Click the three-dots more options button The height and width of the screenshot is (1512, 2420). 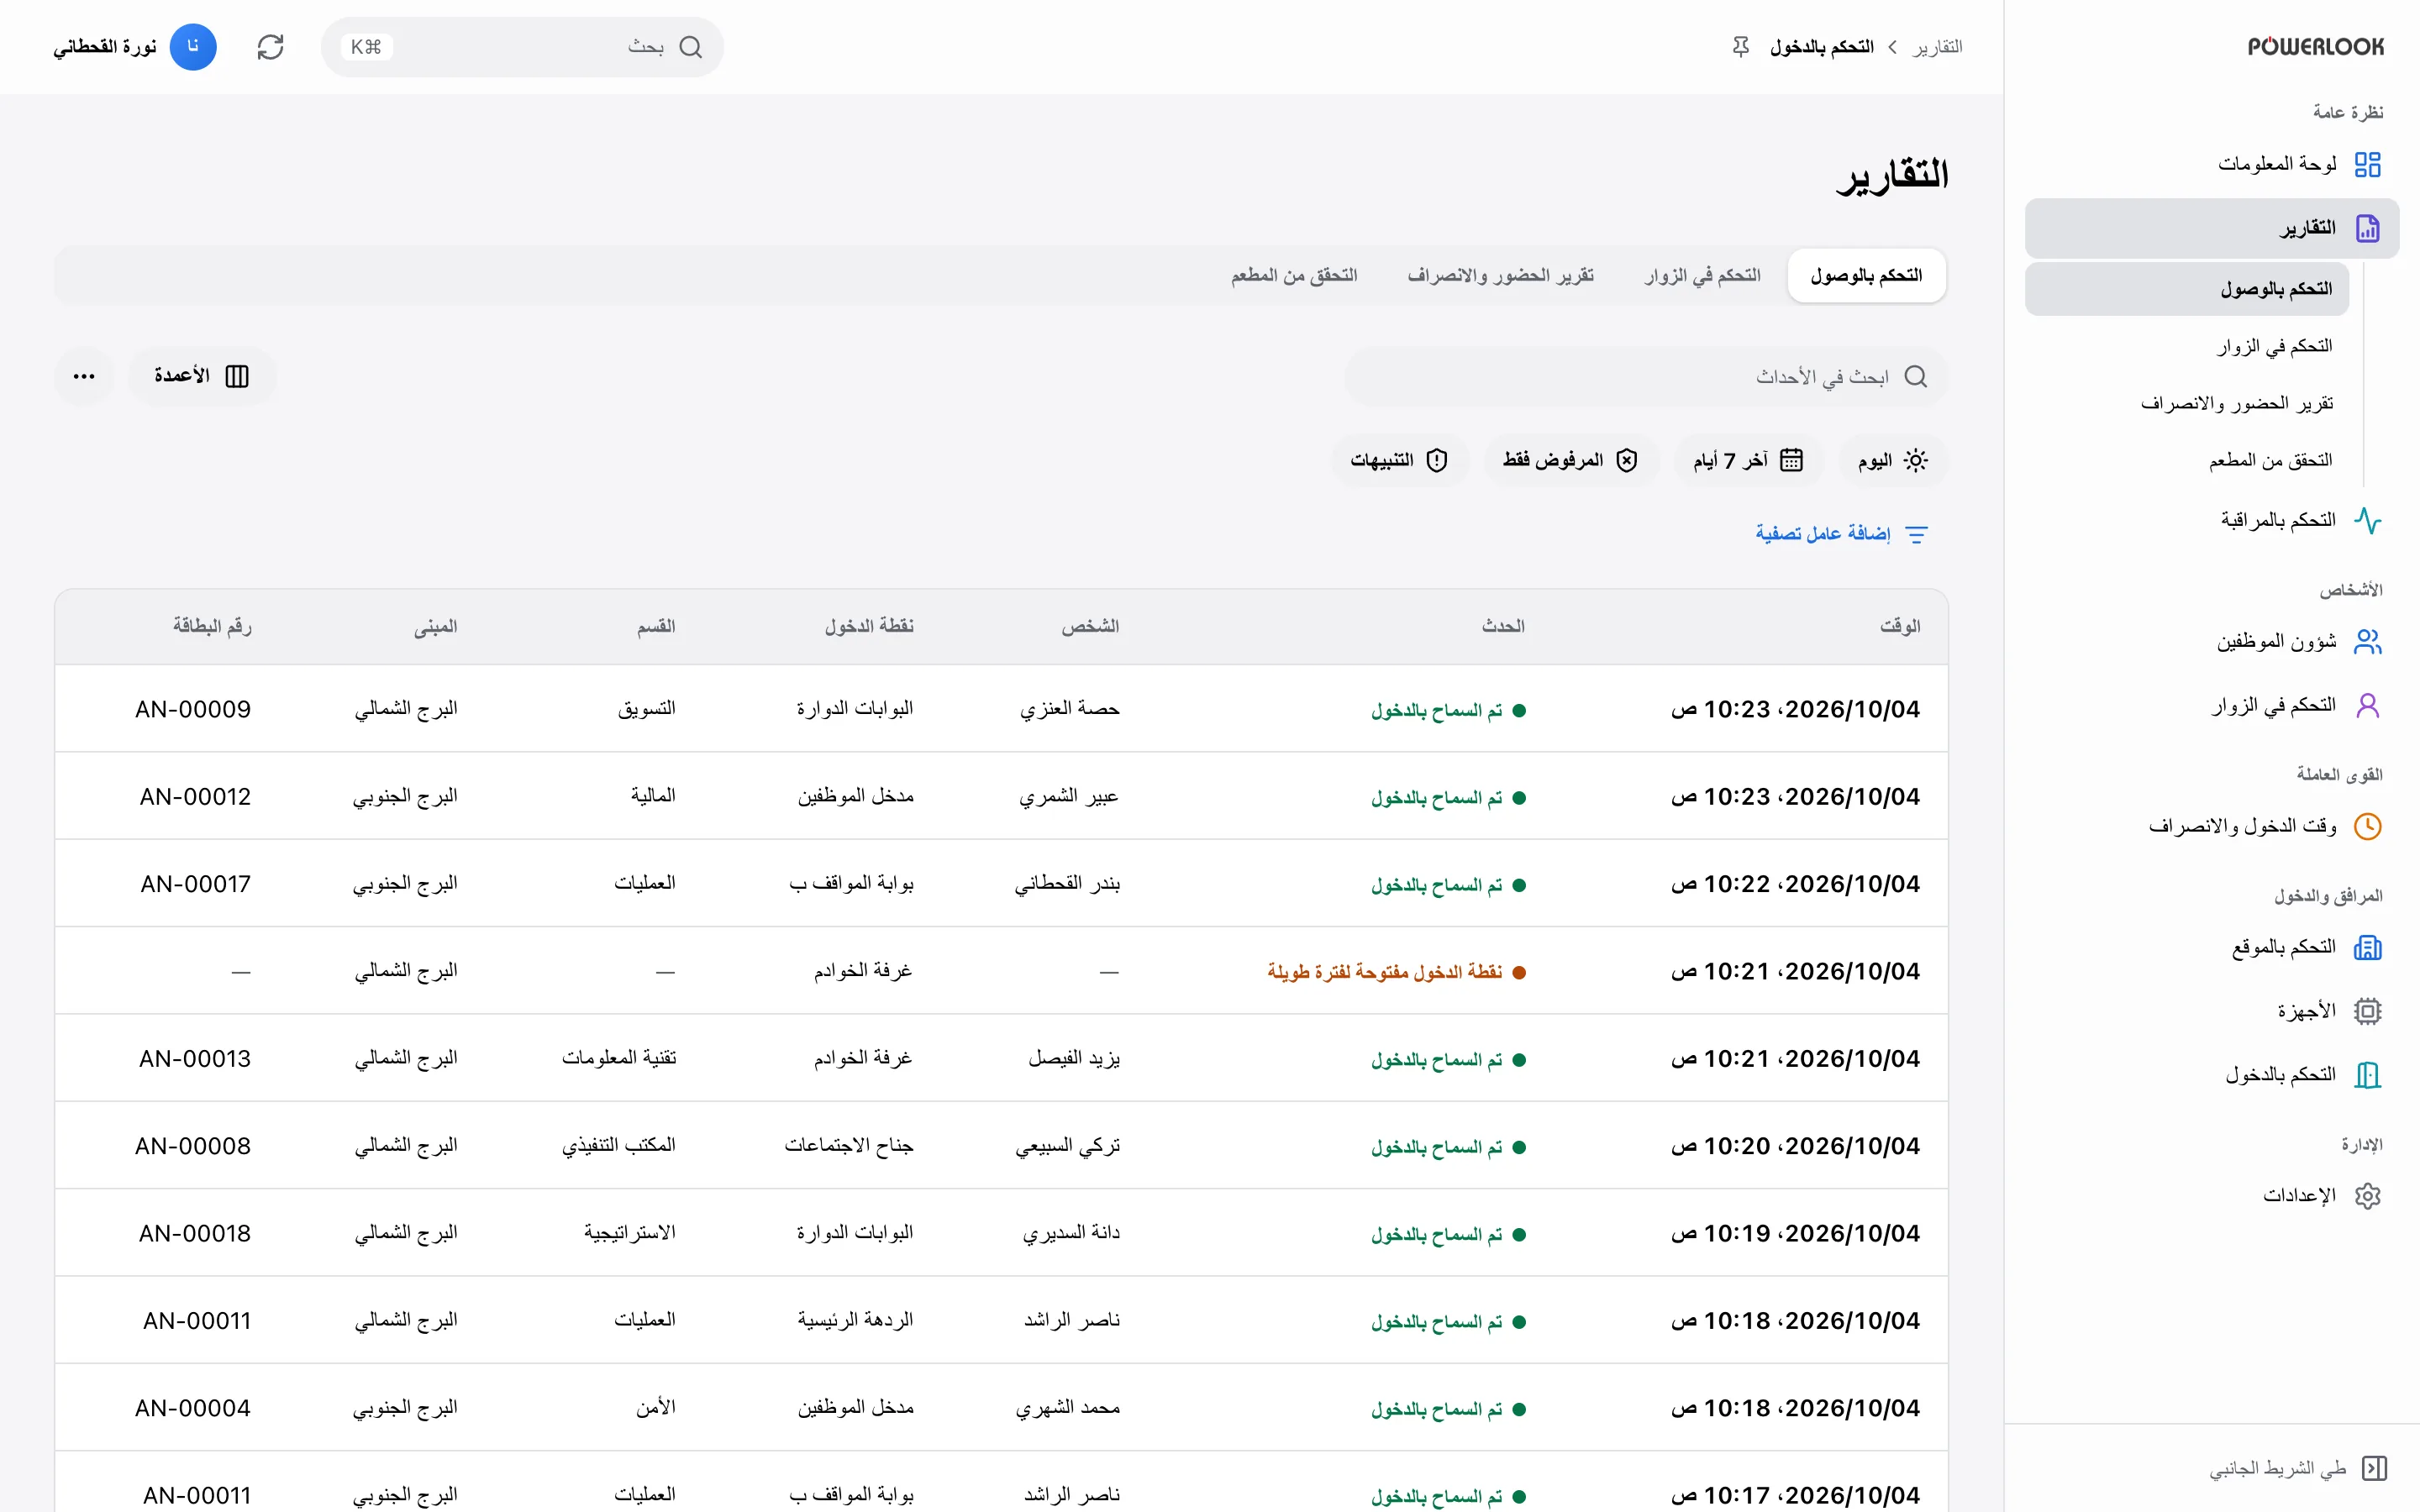coord(84,376)
